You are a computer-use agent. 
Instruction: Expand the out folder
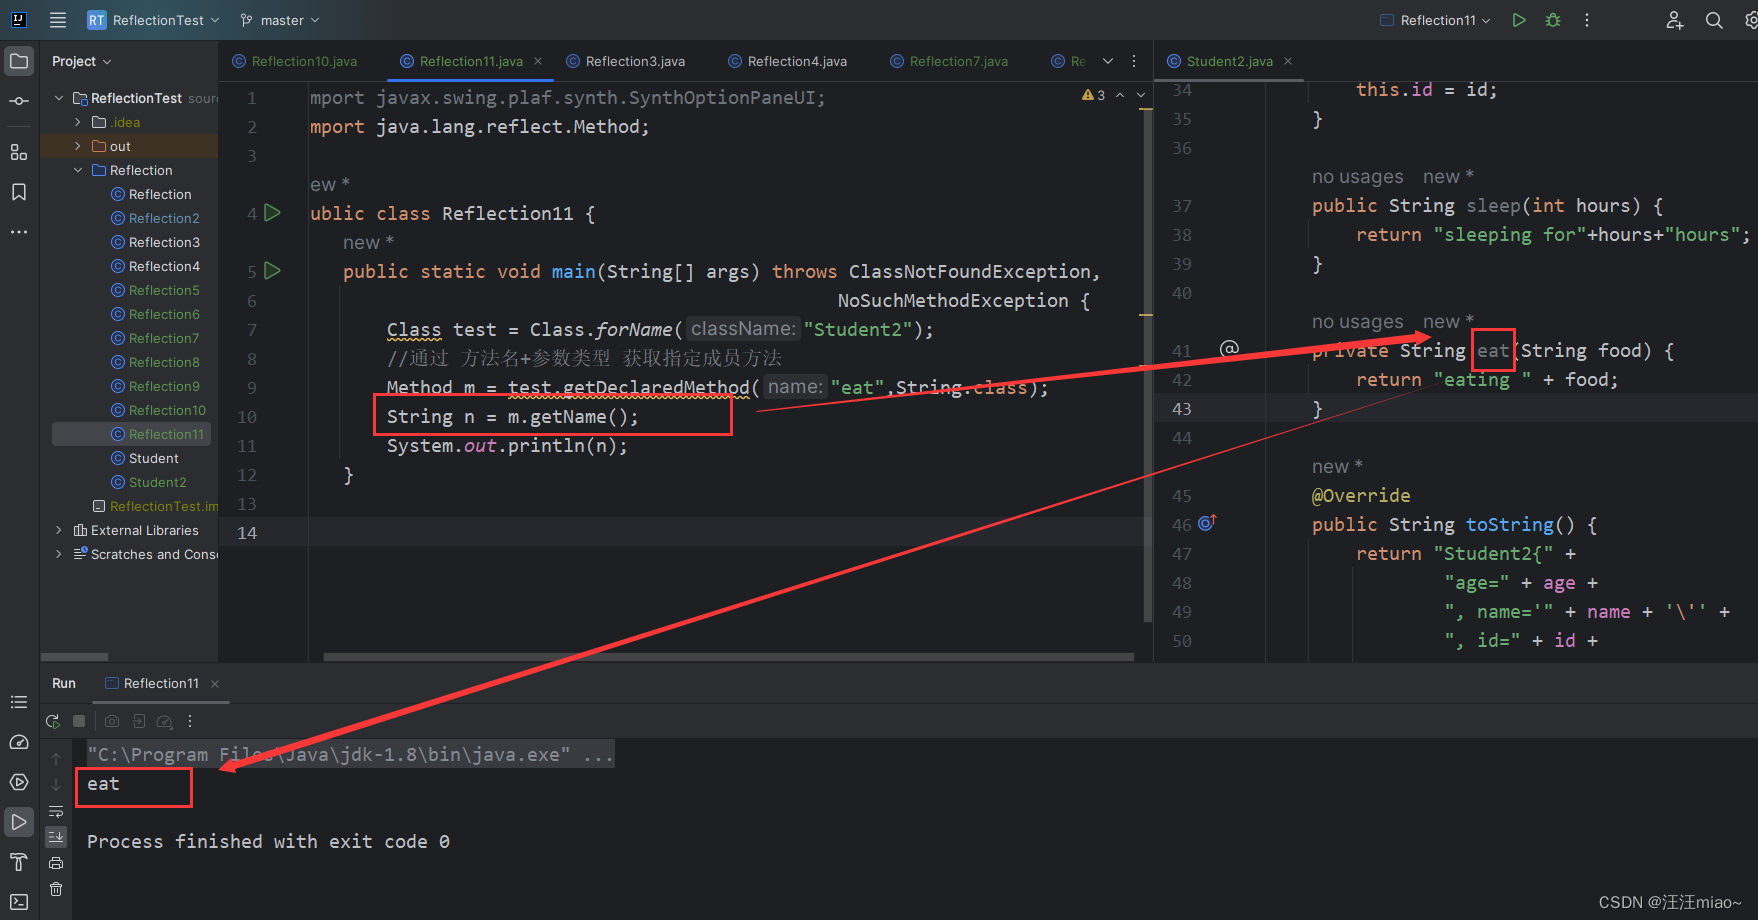(x=78, y=146)
